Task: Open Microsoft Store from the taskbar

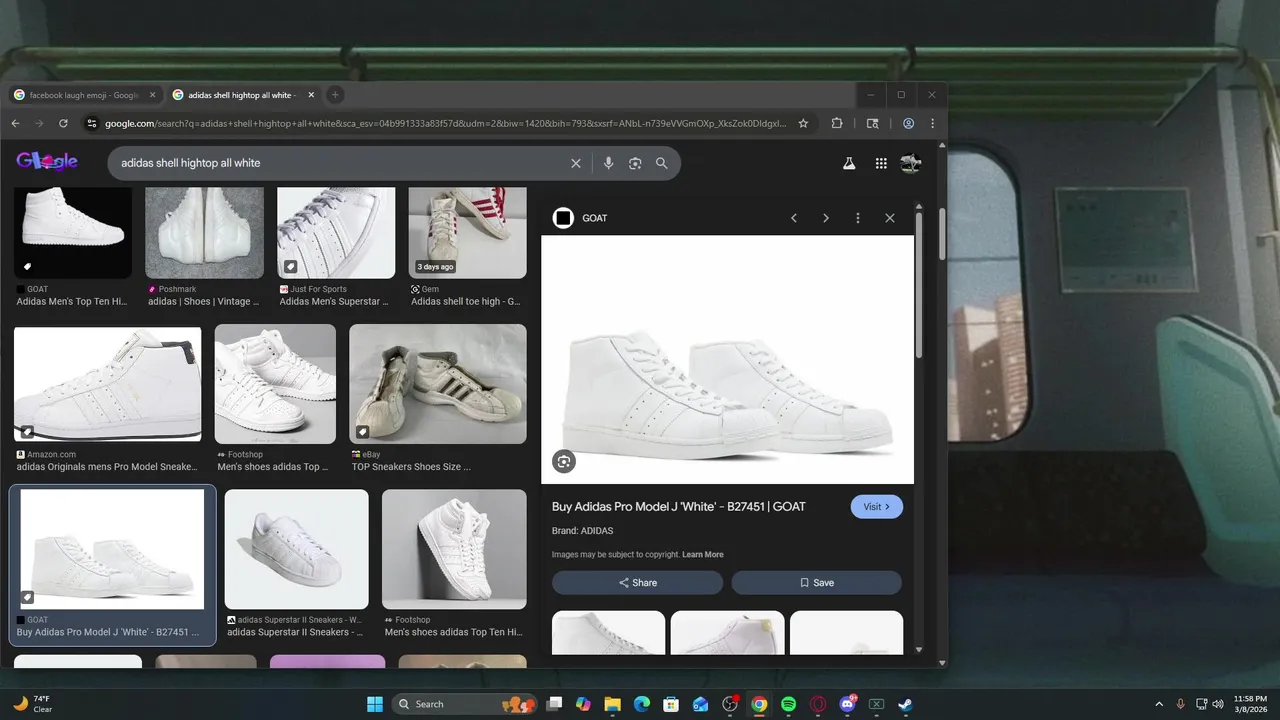Action: point(671,704)
